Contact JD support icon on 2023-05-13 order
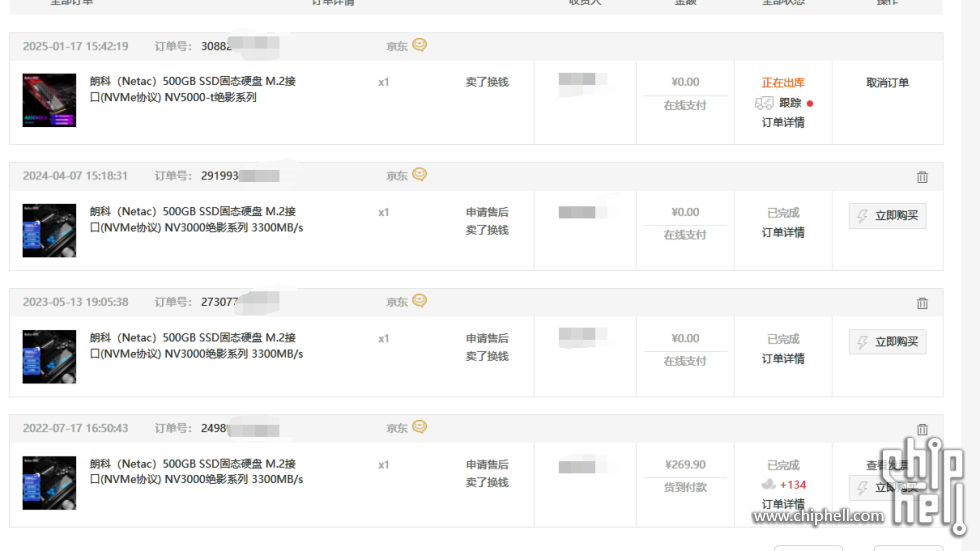The image size is (980, 551). pos(419,300)
